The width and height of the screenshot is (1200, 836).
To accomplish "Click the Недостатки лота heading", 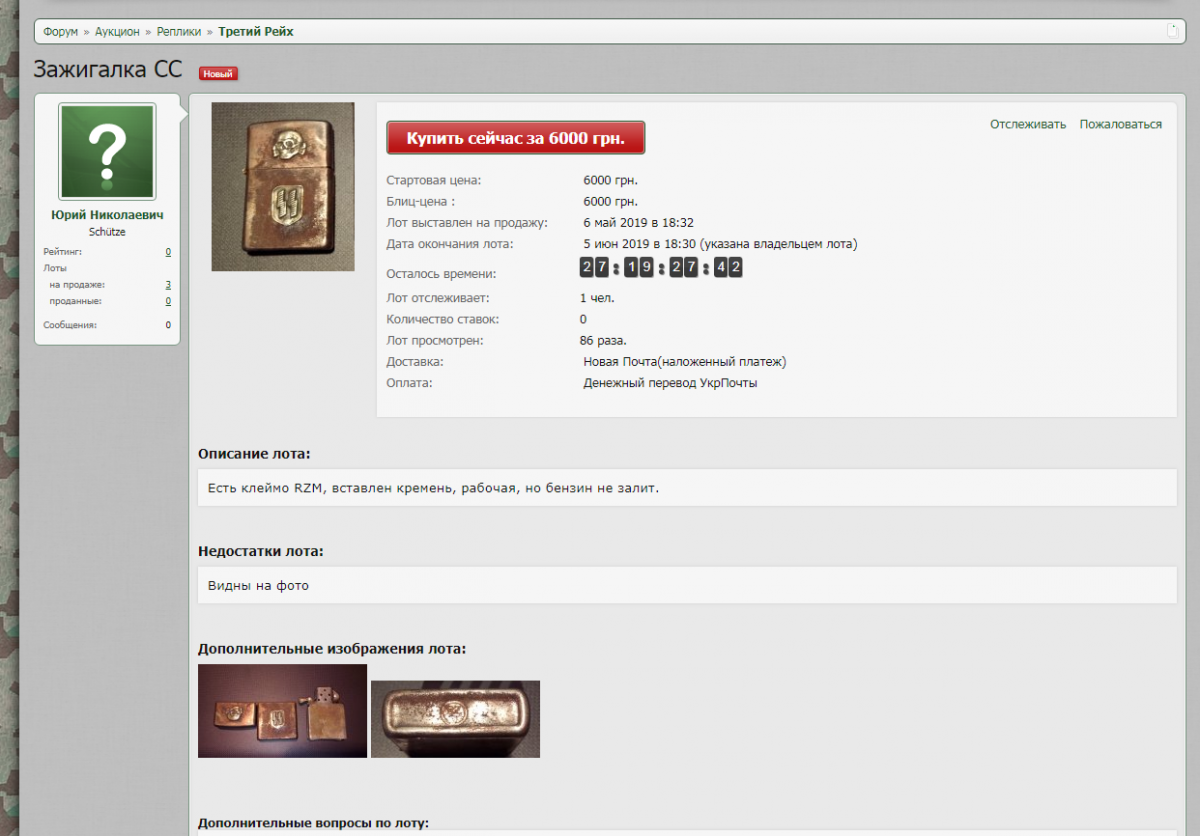I will [x=260, y=551].
